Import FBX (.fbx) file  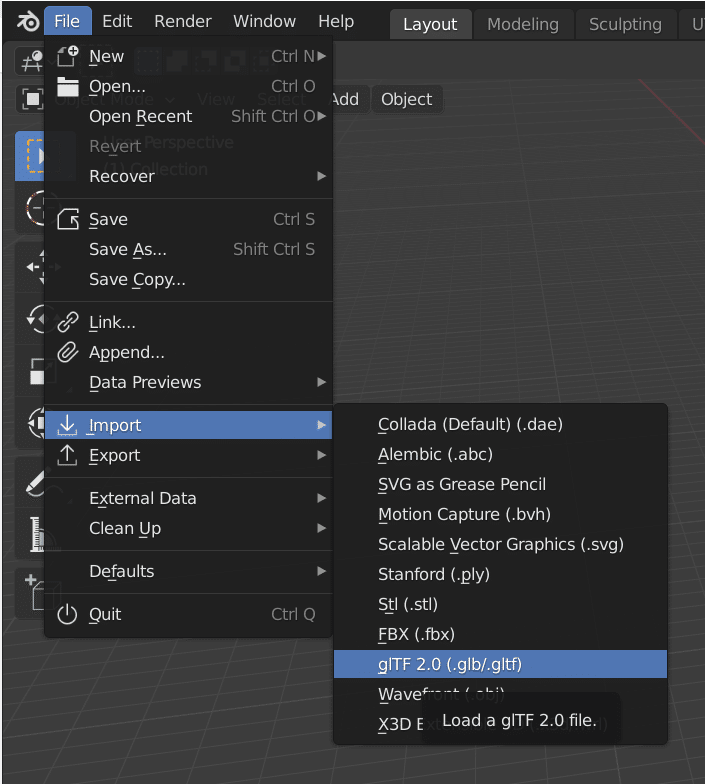point(500,634)
